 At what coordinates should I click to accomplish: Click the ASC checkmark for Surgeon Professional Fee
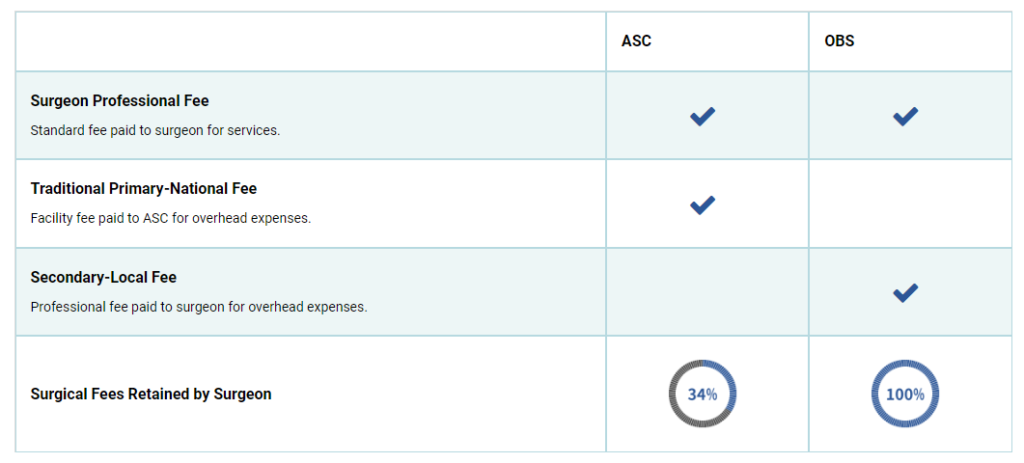[x=702, y=117]
